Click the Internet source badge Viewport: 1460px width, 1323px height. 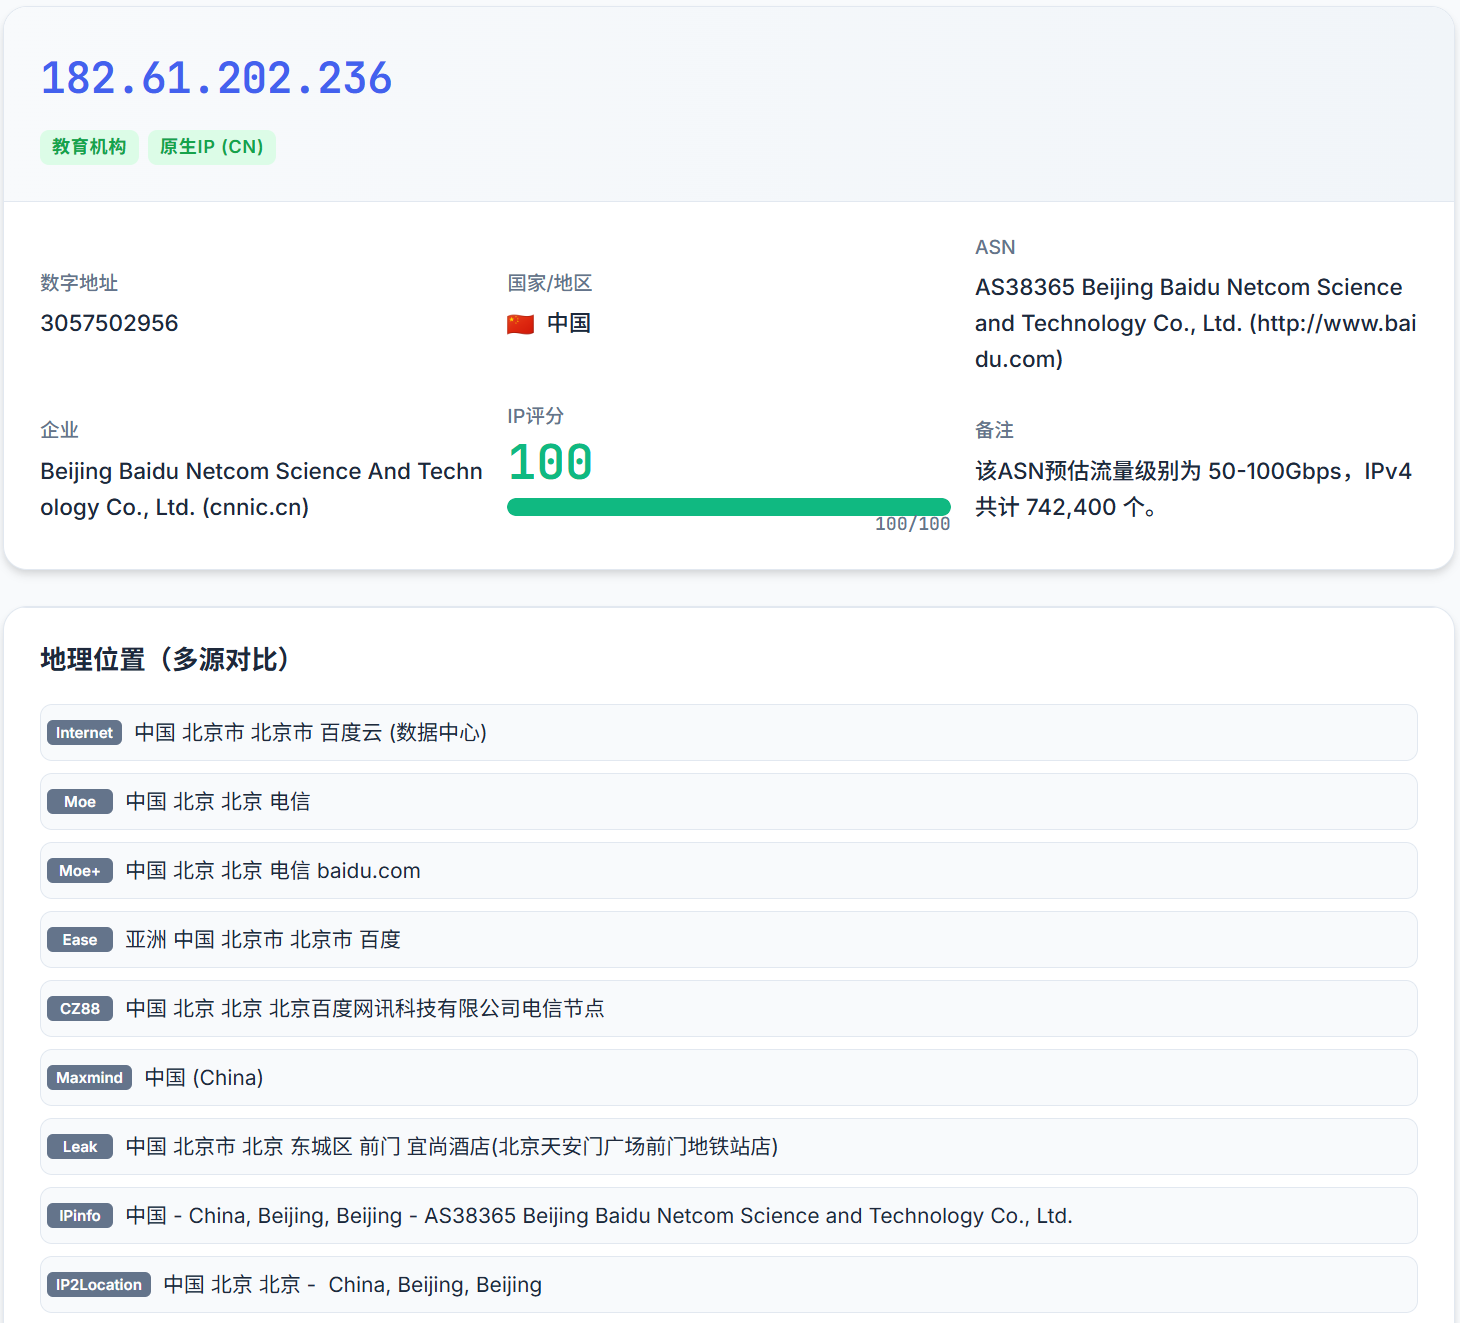[84, 733]
